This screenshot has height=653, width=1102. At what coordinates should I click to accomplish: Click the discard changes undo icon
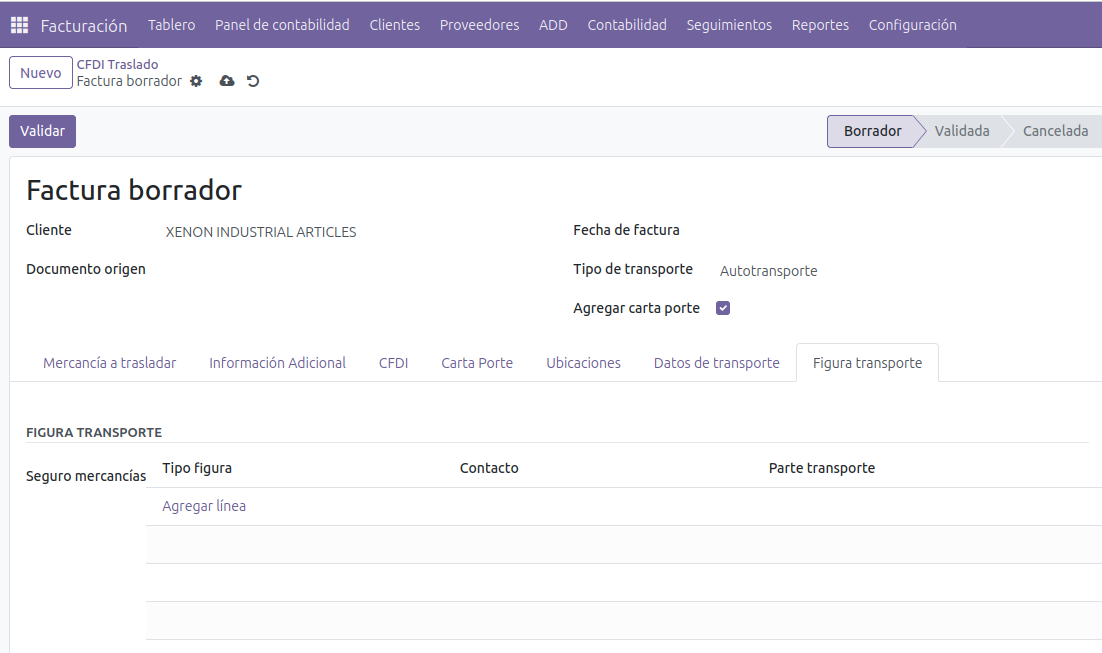coord(253,81)
